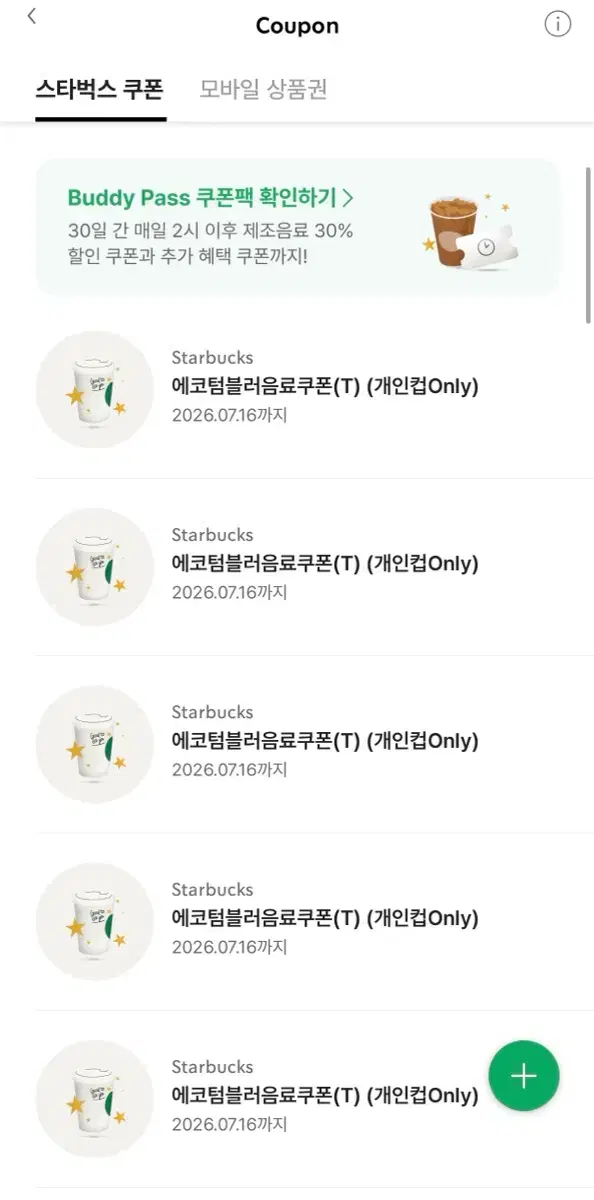Tap the second coupon's 2026.07.16까지 expiry date
Image resolution: width=594 pixels, height=1200 pixels.
click(x=229, y=592)
